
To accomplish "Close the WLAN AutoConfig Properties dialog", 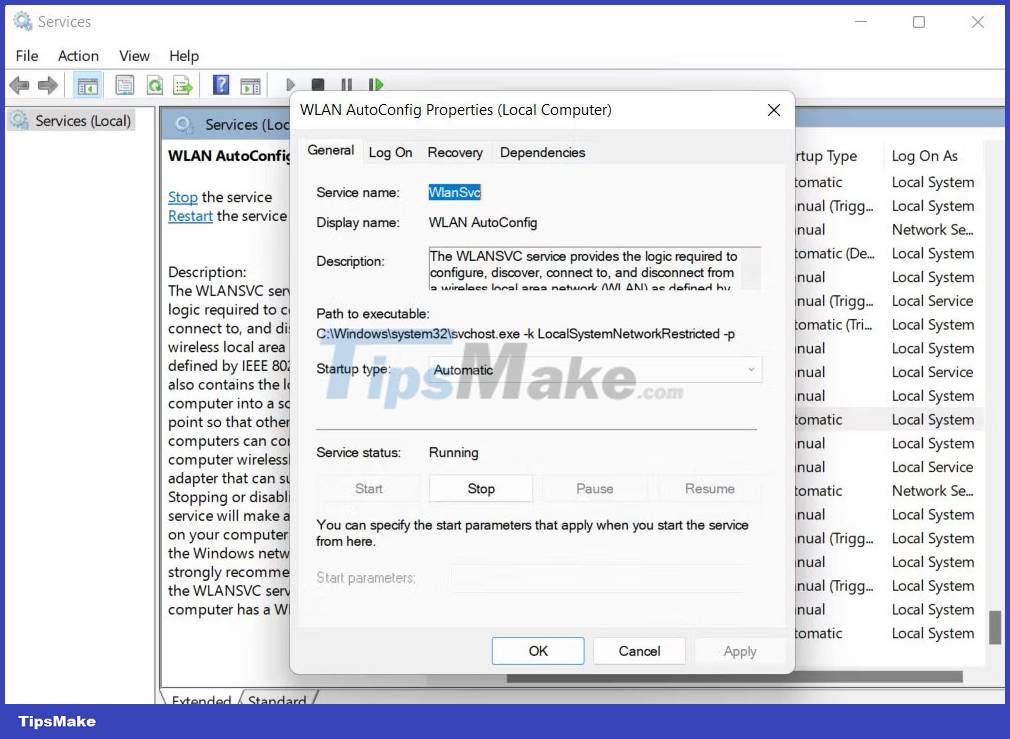I will click(x=774, y=110).
